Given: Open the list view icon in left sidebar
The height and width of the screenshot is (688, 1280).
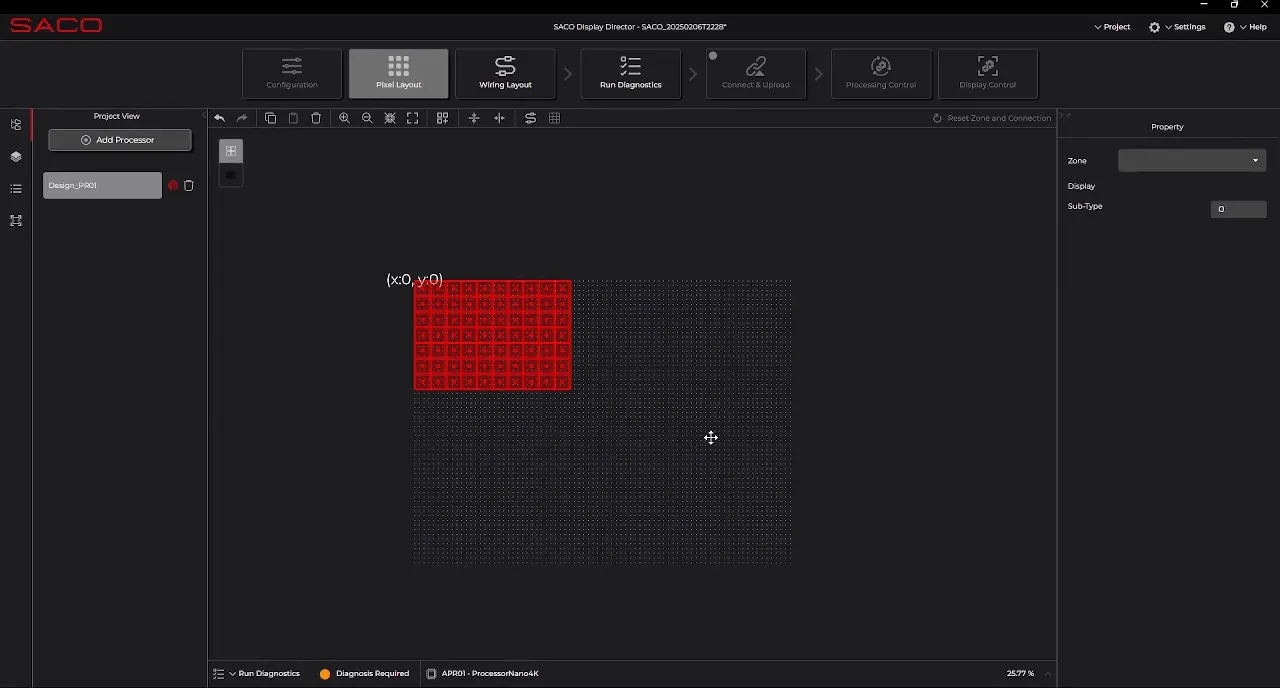Looking at the screenshot, I should pyautogui.click(x=15, y=189).
